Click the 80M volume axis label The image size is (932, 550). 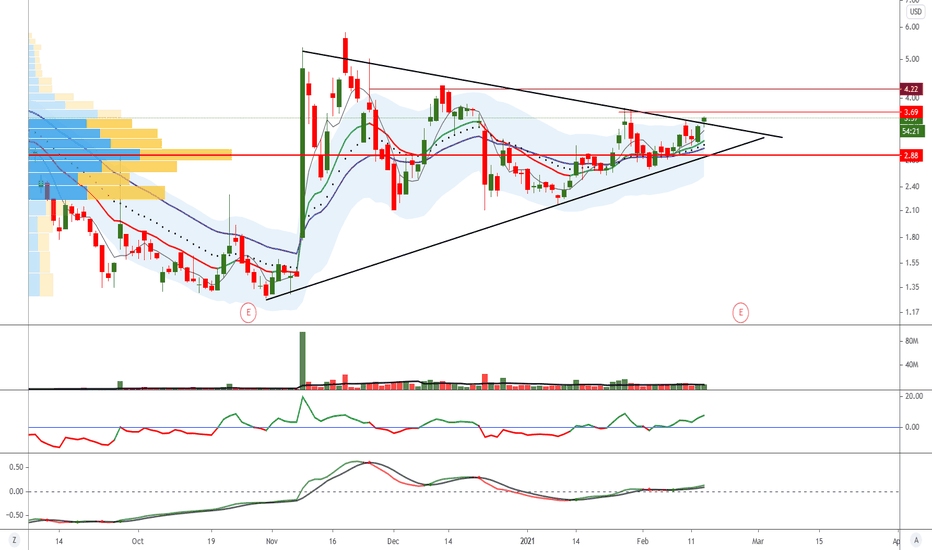[912, 341]
